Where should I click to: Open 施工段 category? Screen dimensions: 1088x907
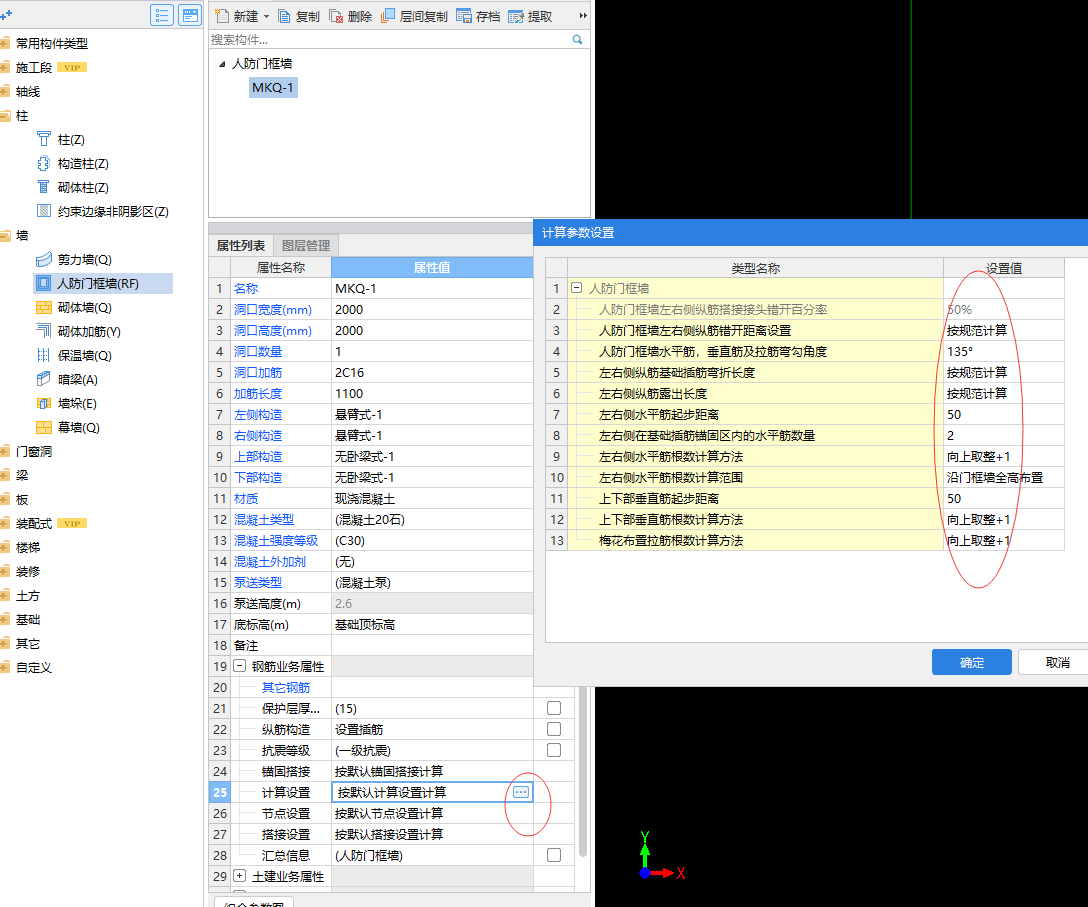[34, 67]
